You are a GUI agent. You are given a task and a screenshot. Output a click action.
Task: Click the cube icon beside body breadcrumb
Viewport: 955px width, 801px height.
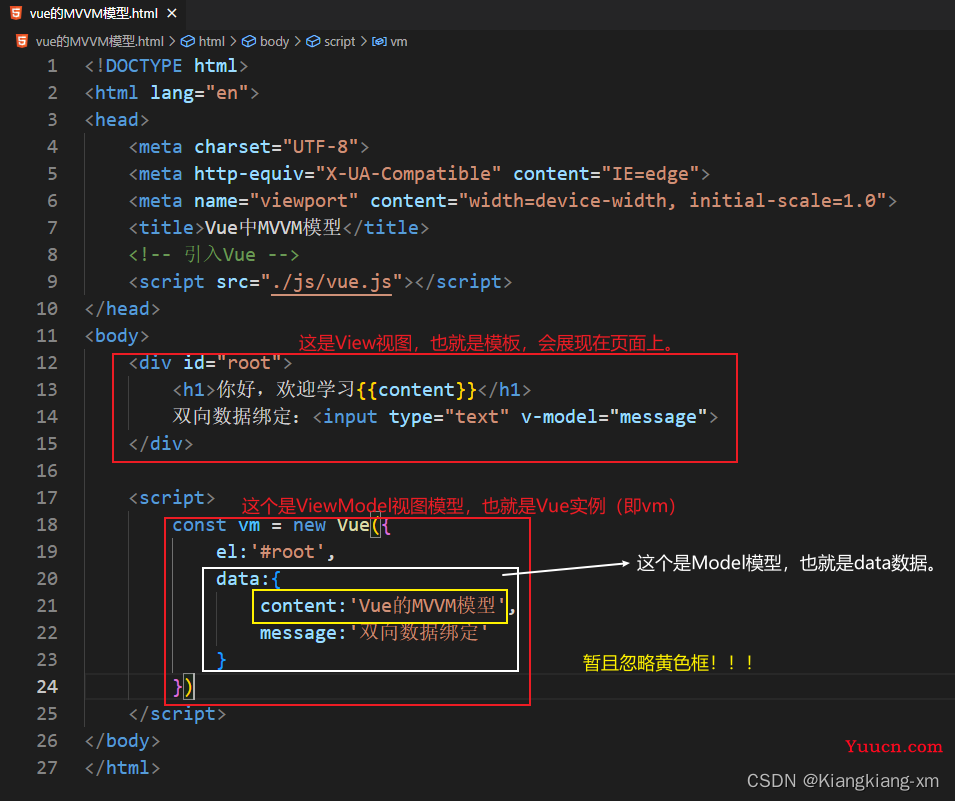point(249,41)
